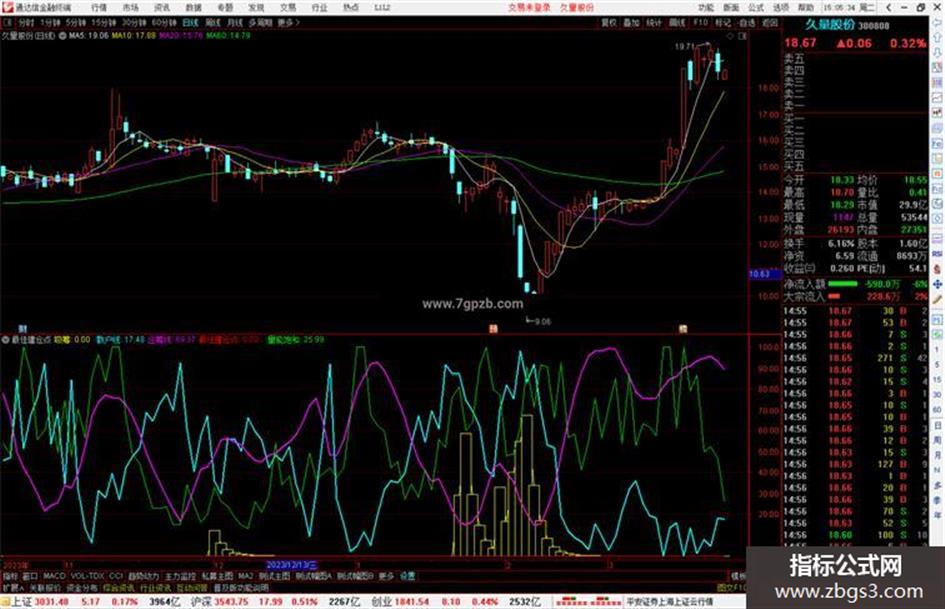The width and height of the screenshot is (945, 609).
Task: Click the 返回 button
Action: tap(770, 22)
